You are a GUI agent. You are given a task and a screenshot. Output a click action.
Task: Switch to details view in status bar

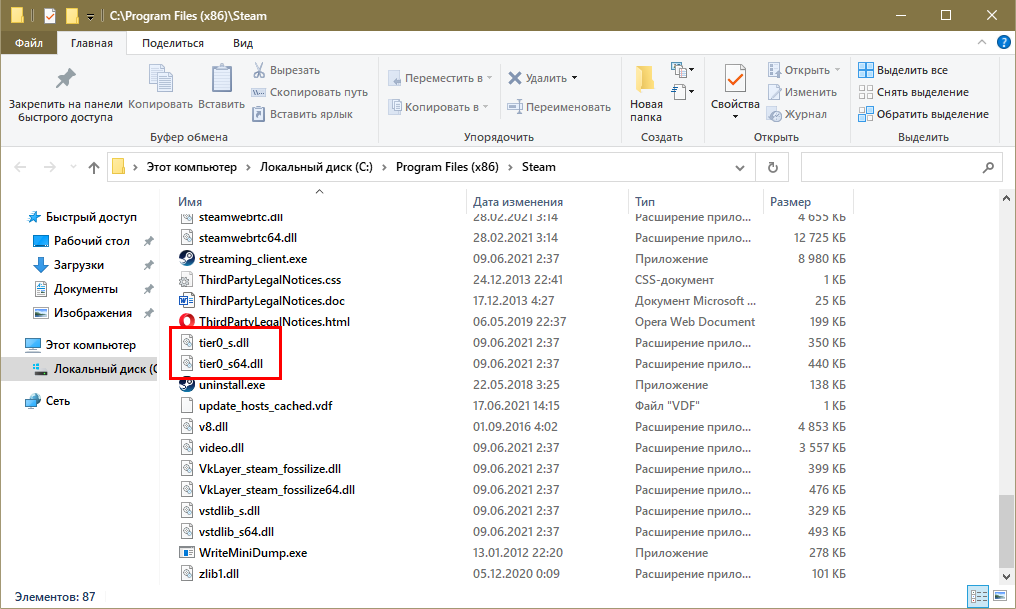[977, 597]
